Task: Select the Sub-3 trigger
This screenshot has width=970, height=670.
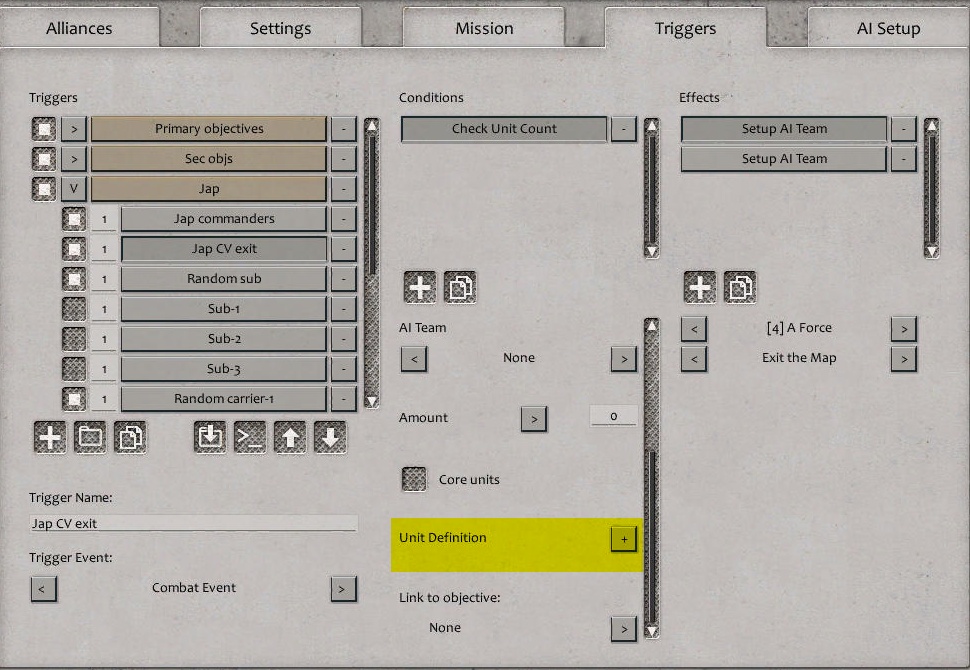Action: click(x=223, y=369)
